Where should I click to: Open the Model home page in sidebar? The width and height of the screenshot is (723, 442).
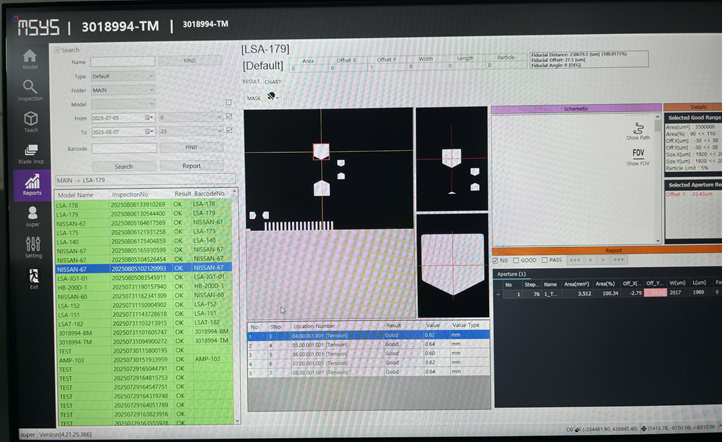30,57
